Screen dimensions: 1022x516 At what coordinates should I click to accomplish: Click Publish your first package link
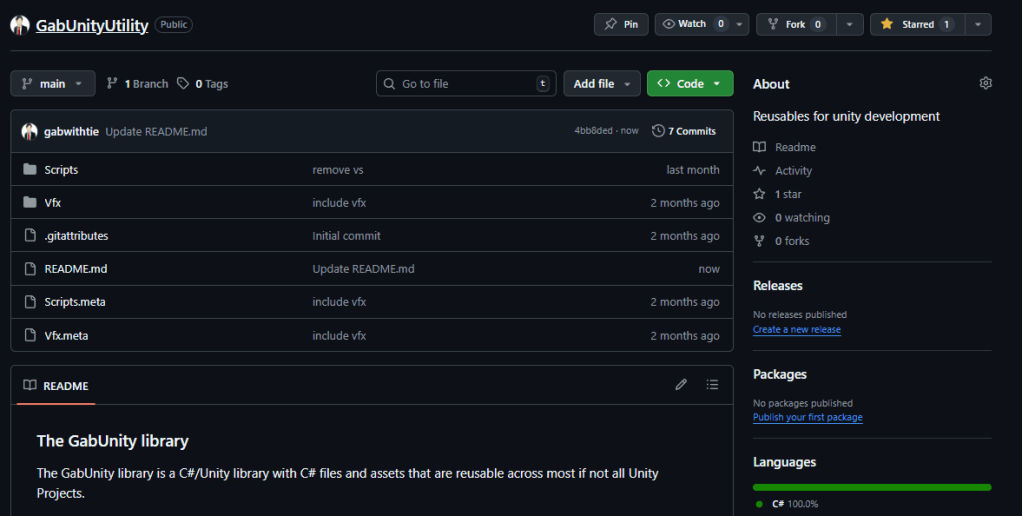pos(807,417)
